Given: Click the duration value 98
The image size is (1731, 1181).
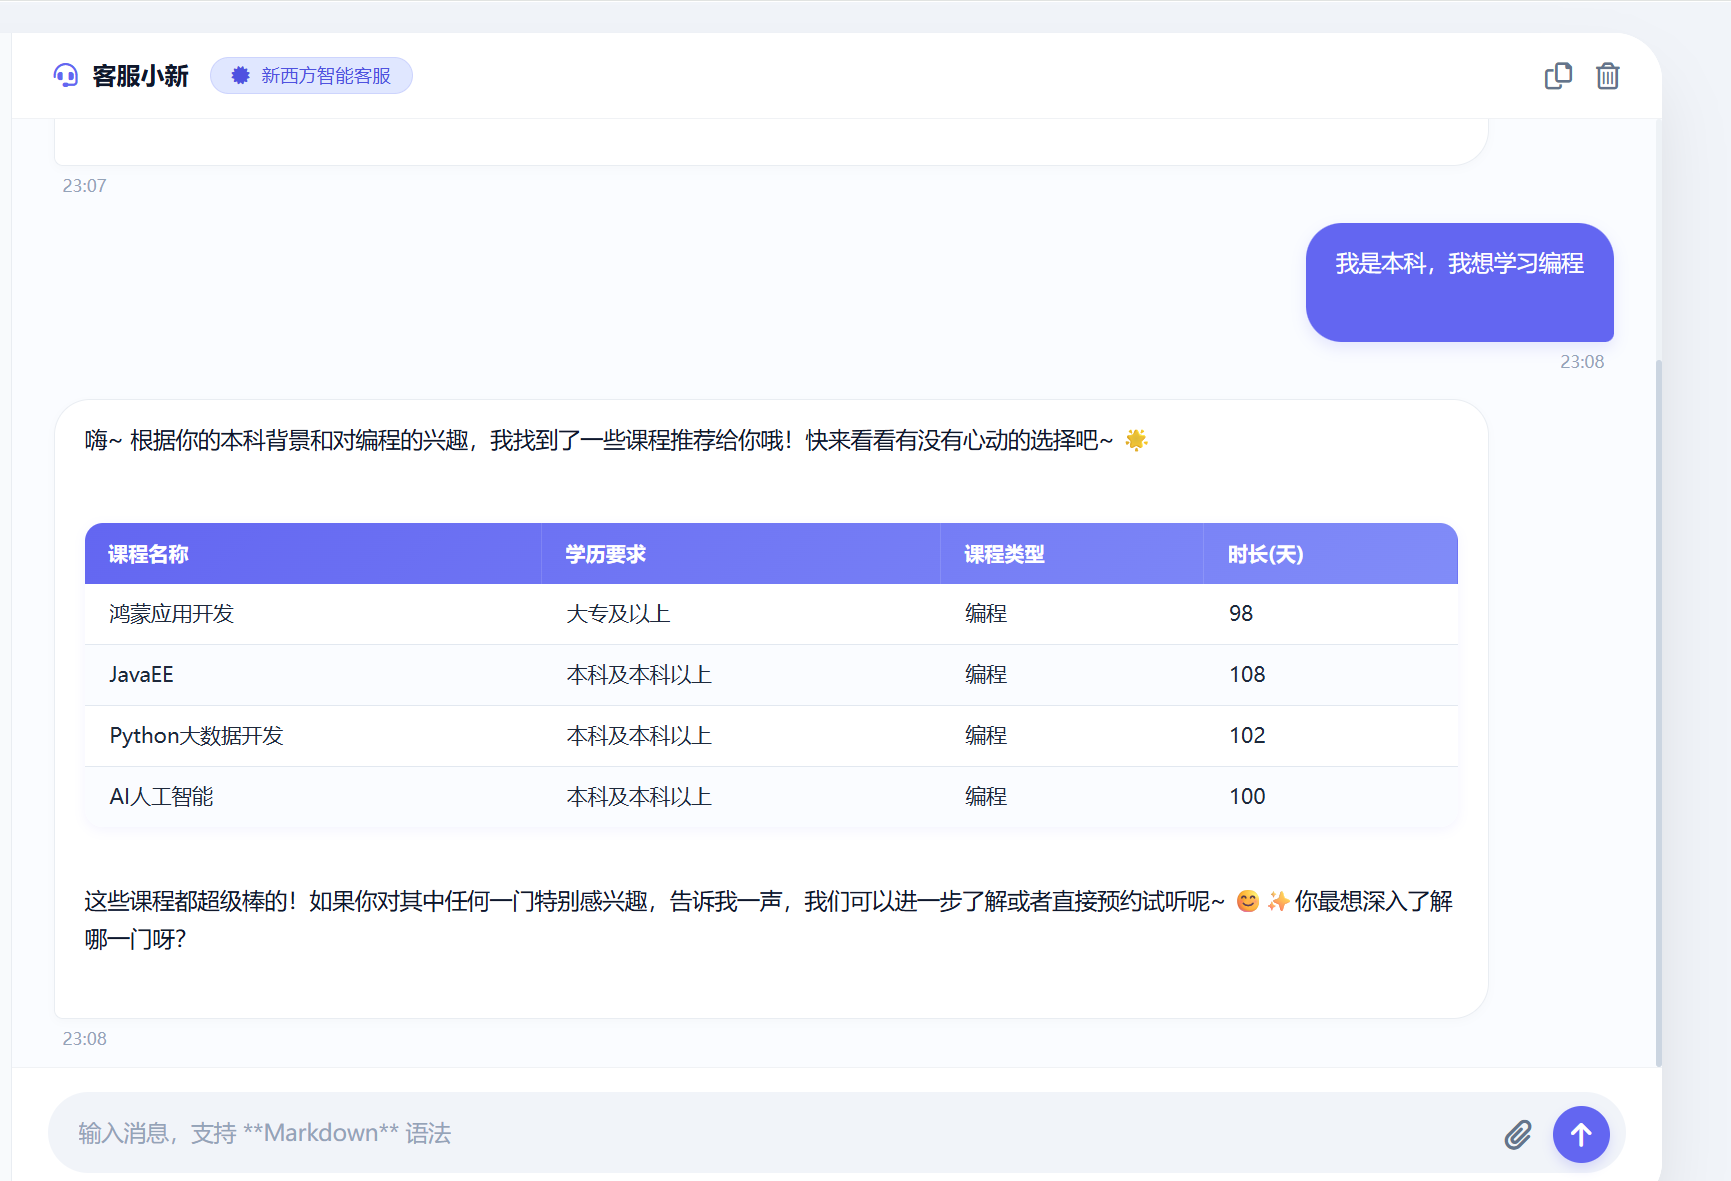Looking at the screenshot, I should pyautogui.click(x=1241, y=614).
